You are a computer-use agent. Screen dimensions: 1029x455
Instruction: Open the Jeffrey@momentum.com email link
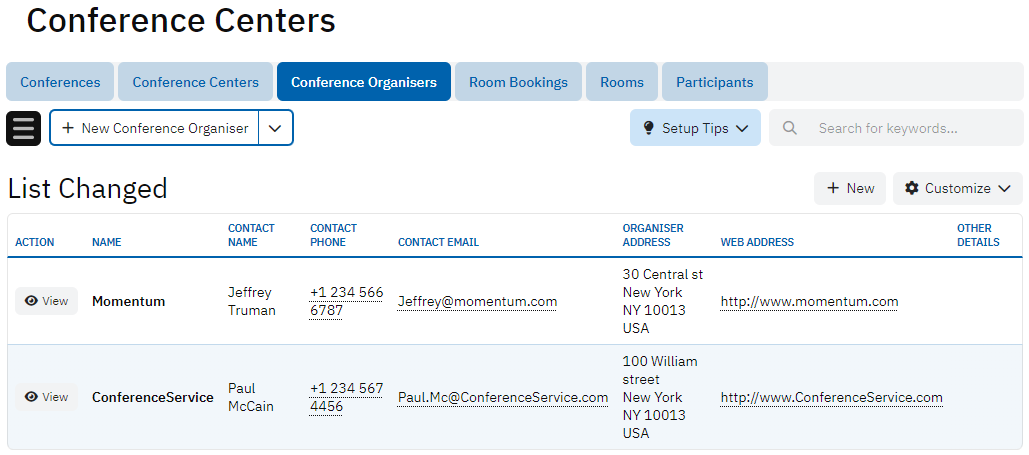(477, 301)
